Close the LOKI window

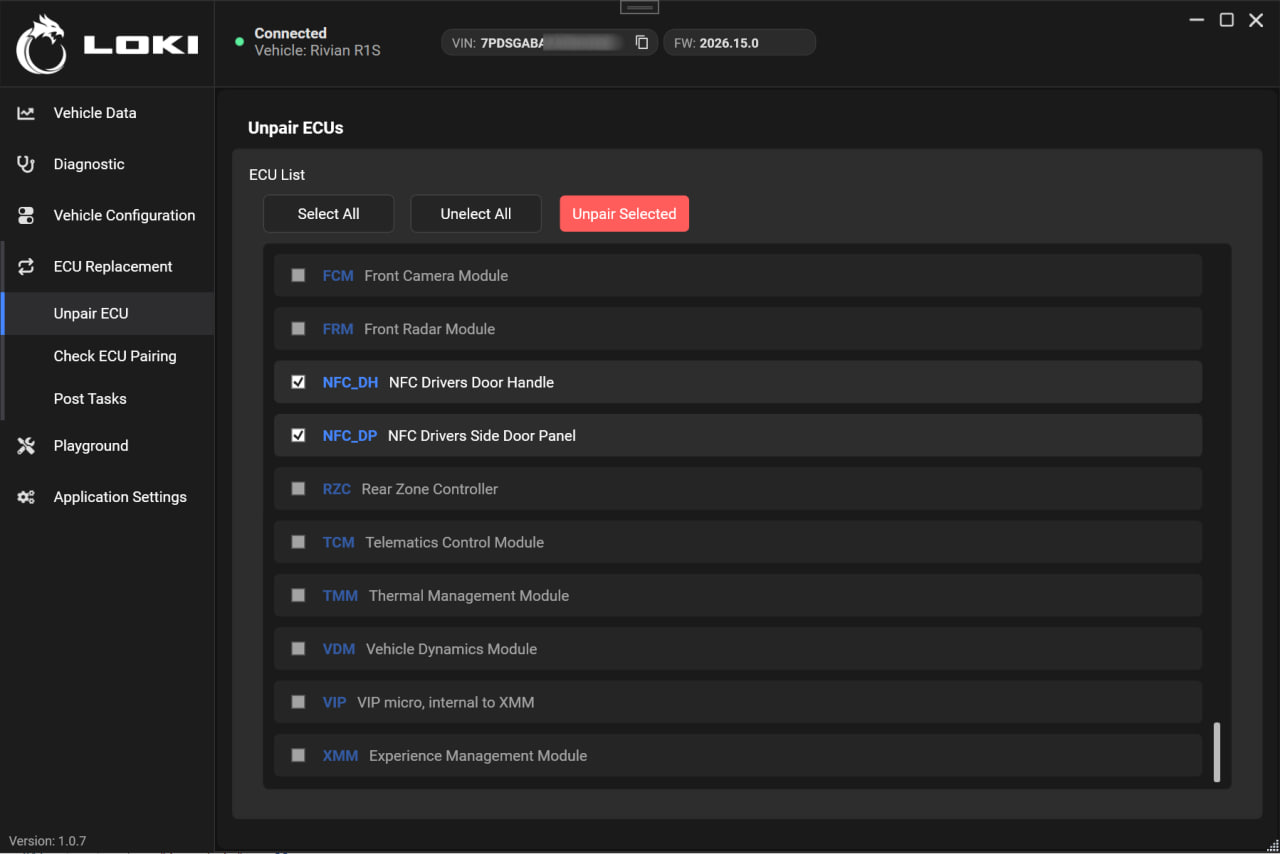coord(1256,20)
